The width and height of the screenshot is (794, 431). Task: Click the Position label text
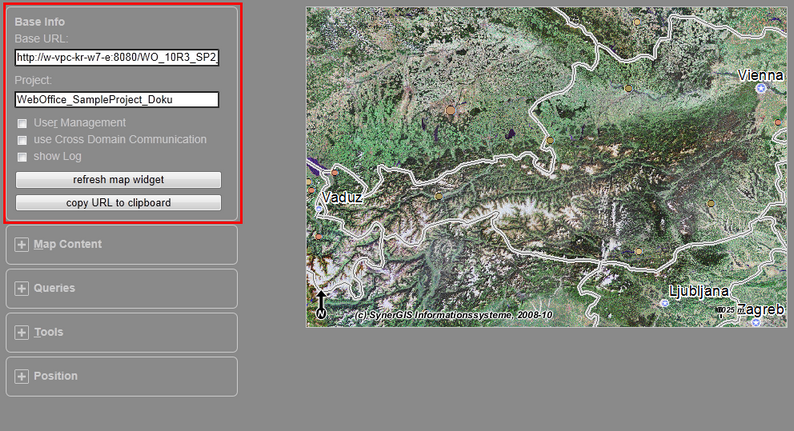(56, 376)
